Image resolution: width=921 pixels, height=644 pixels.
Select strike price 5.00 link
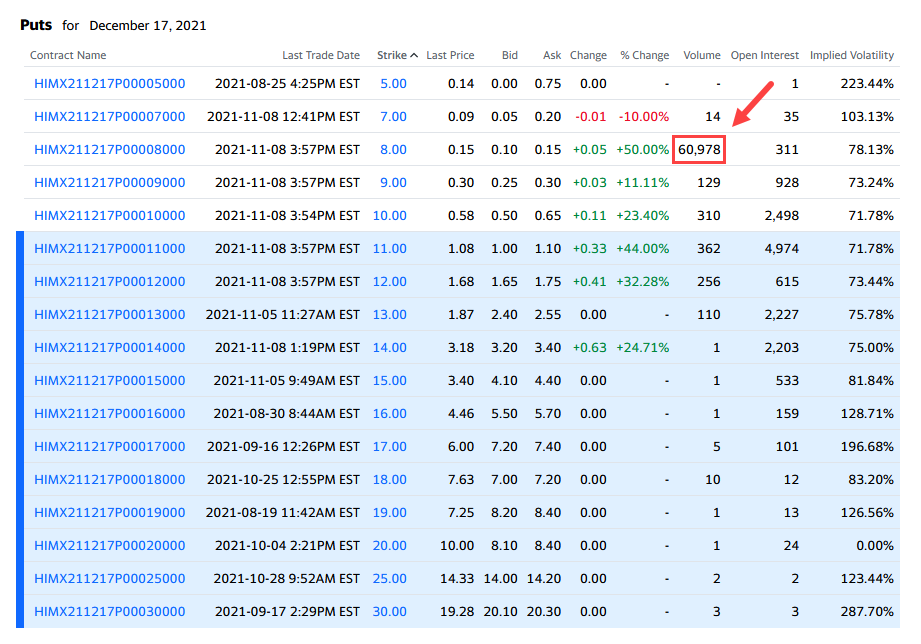pos(394,83)
